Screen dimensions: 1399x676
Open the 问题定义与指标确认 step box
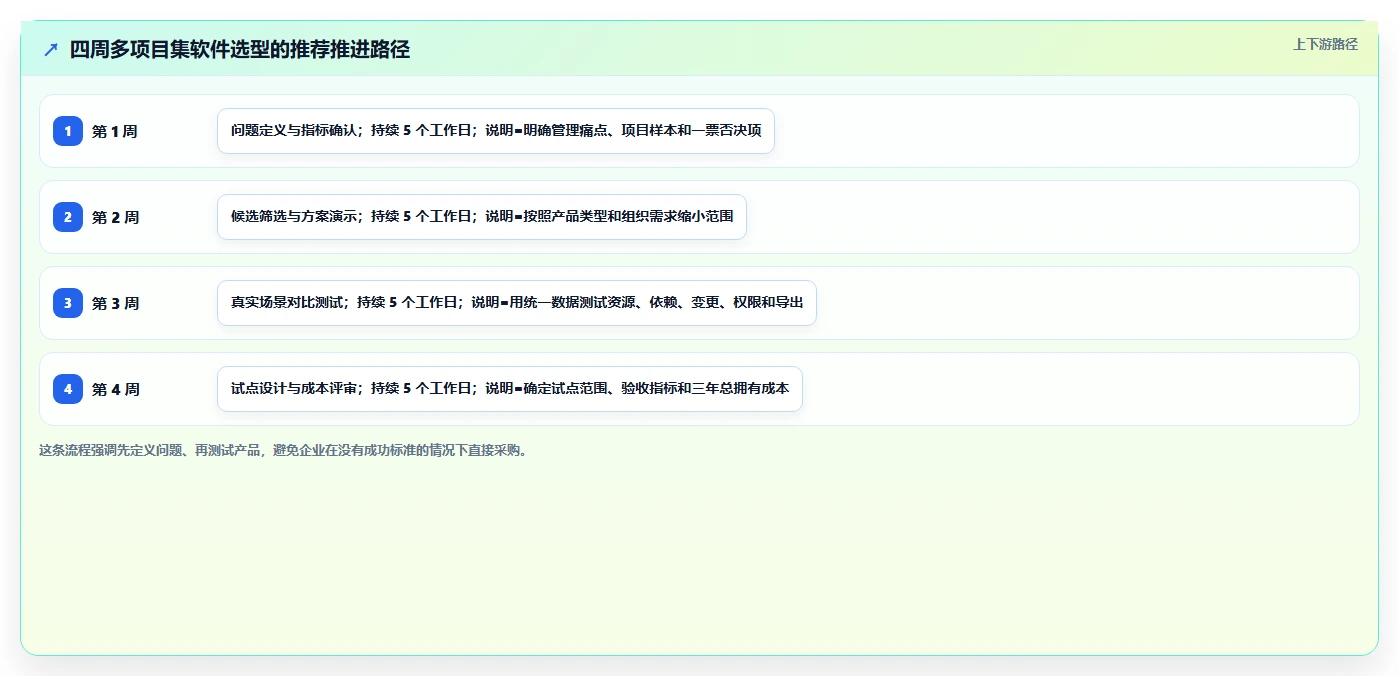[x=496, y=131]
